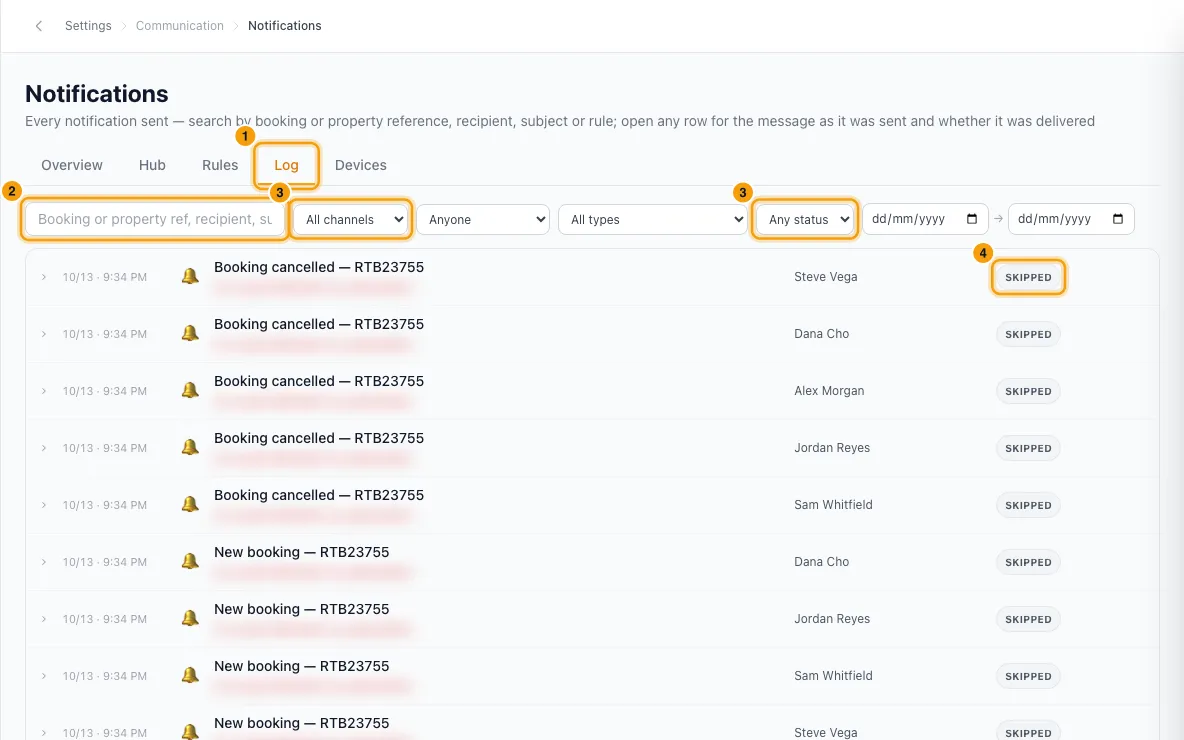The height and width of the screenshot is (740, 1184).
Task: Switch to the Overview tab
Action: click(72, 165)
